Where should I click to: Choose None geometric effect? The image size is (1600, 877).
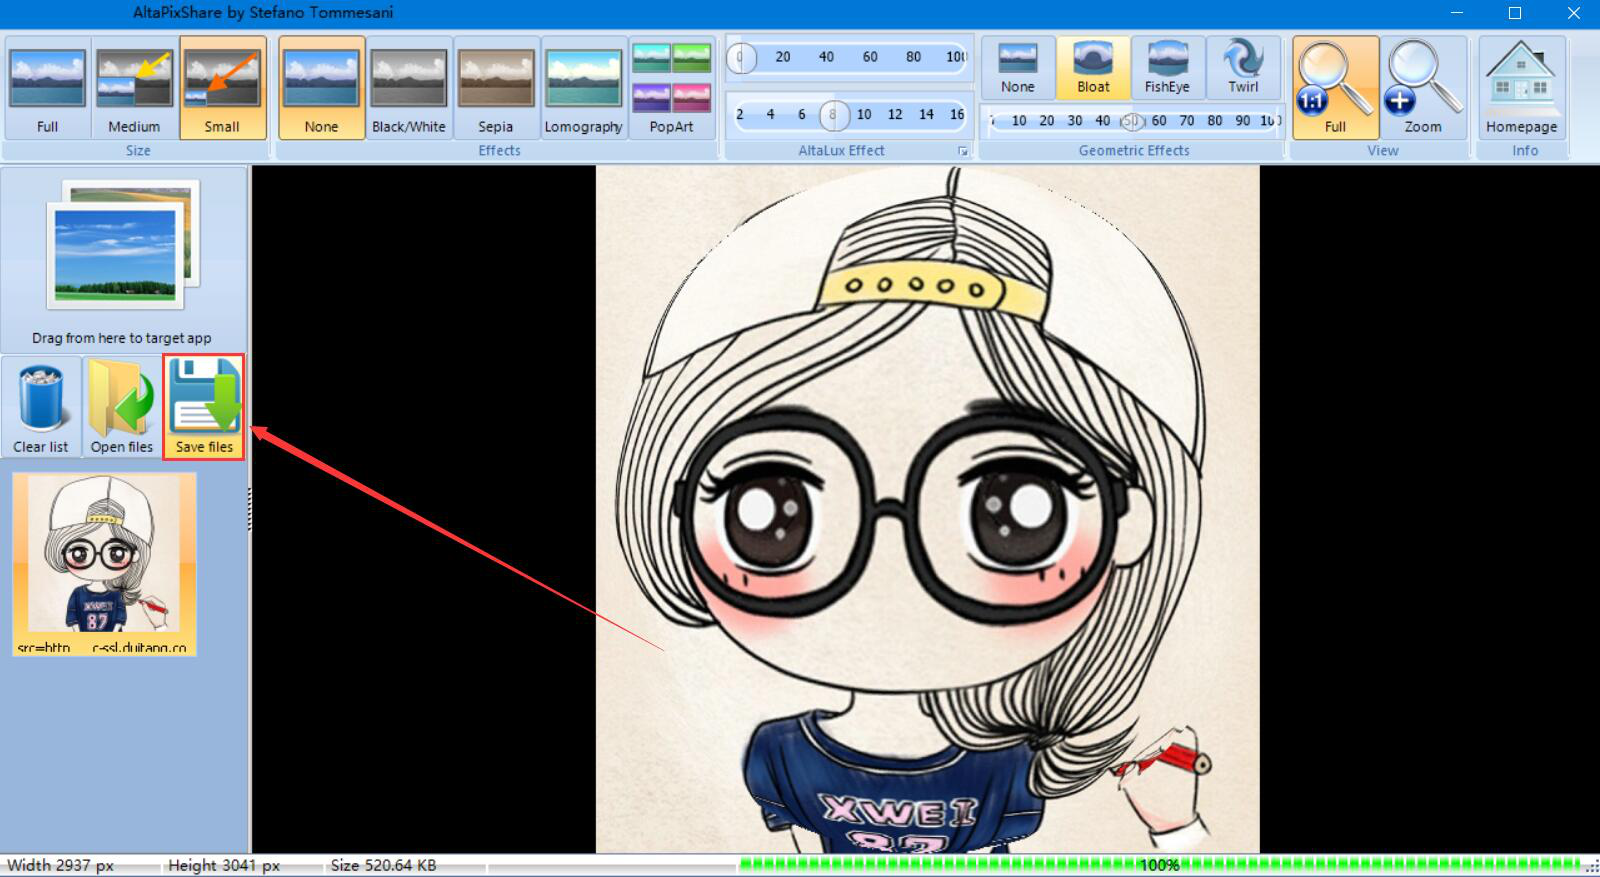1018,68
